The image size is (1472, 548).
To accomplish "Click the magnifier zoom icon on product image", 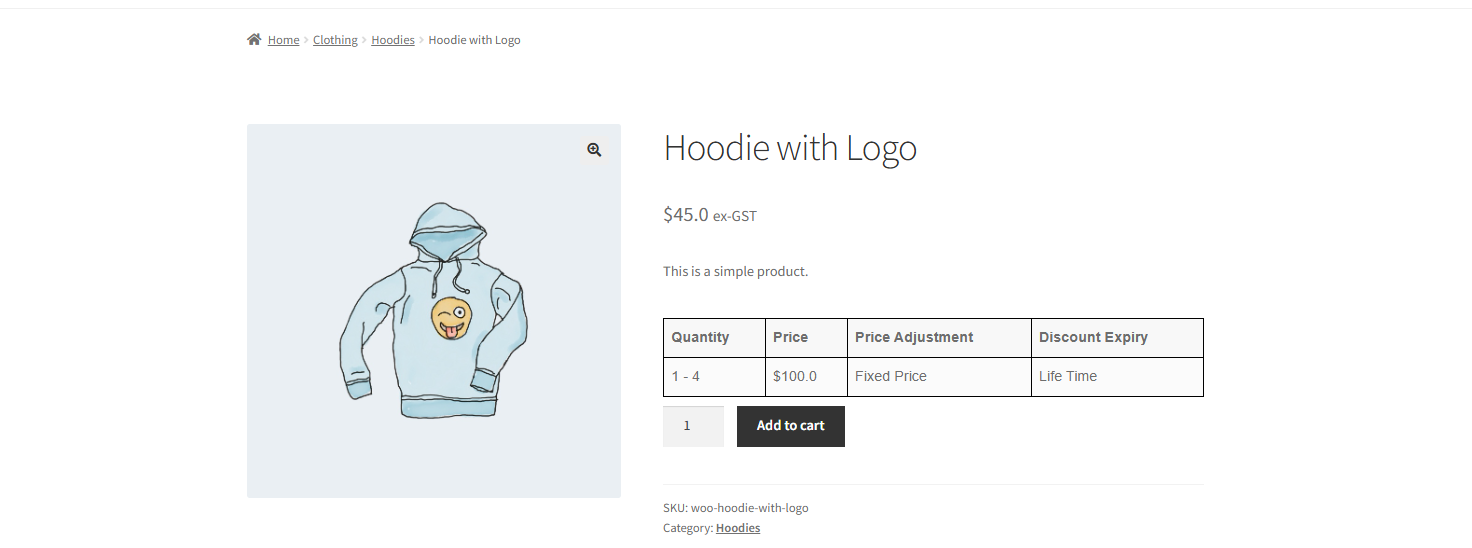I will [594, 150].
